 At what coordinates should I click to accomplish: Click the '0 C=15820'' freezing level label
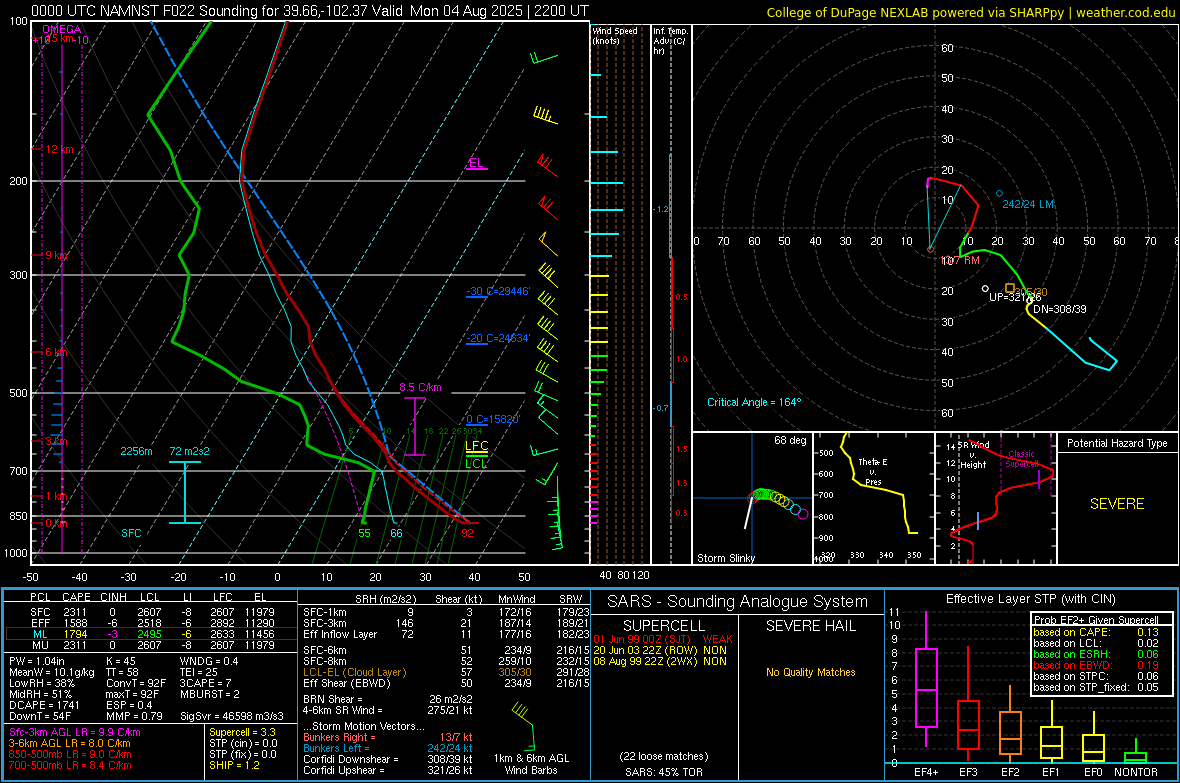(493, 419)
